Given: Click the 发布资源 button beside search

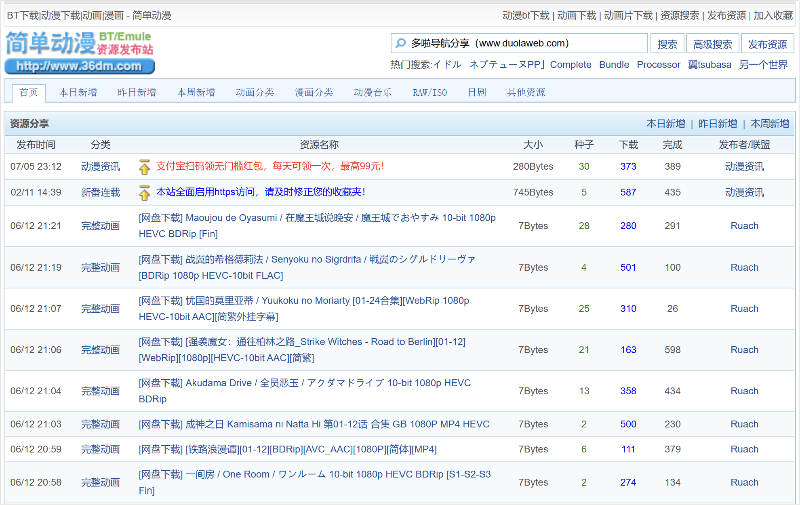Looking at the screenshot, I should pyautogui.click(x=767, y=44).
